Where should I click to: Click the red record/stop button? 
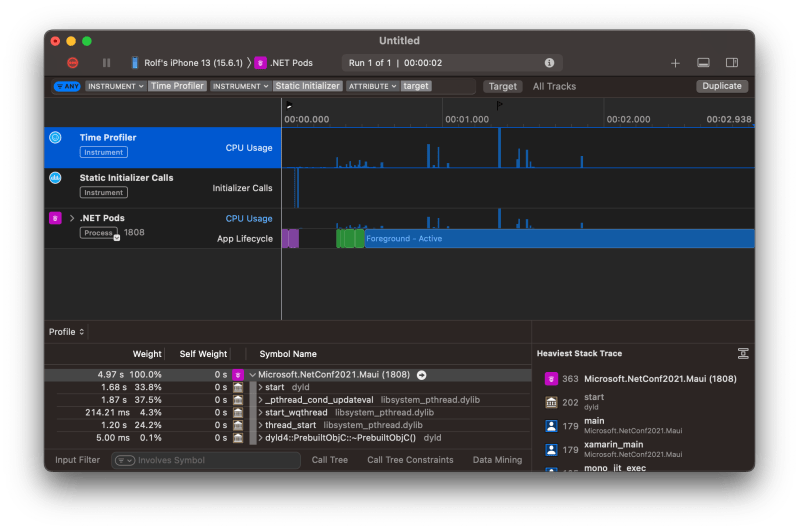[x=73, y=63]
